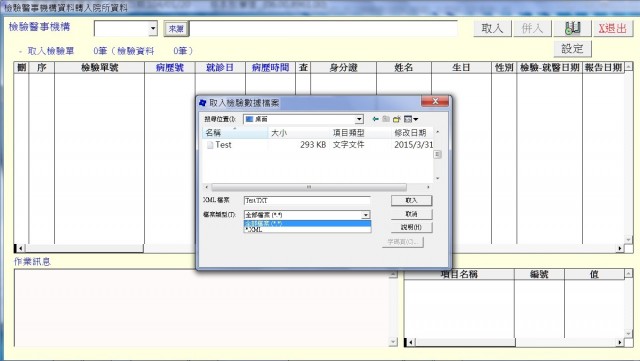Screen dimensions: 640x361
Task: Click the book icon button next to 併入
Action: click(x=572, y=28)
